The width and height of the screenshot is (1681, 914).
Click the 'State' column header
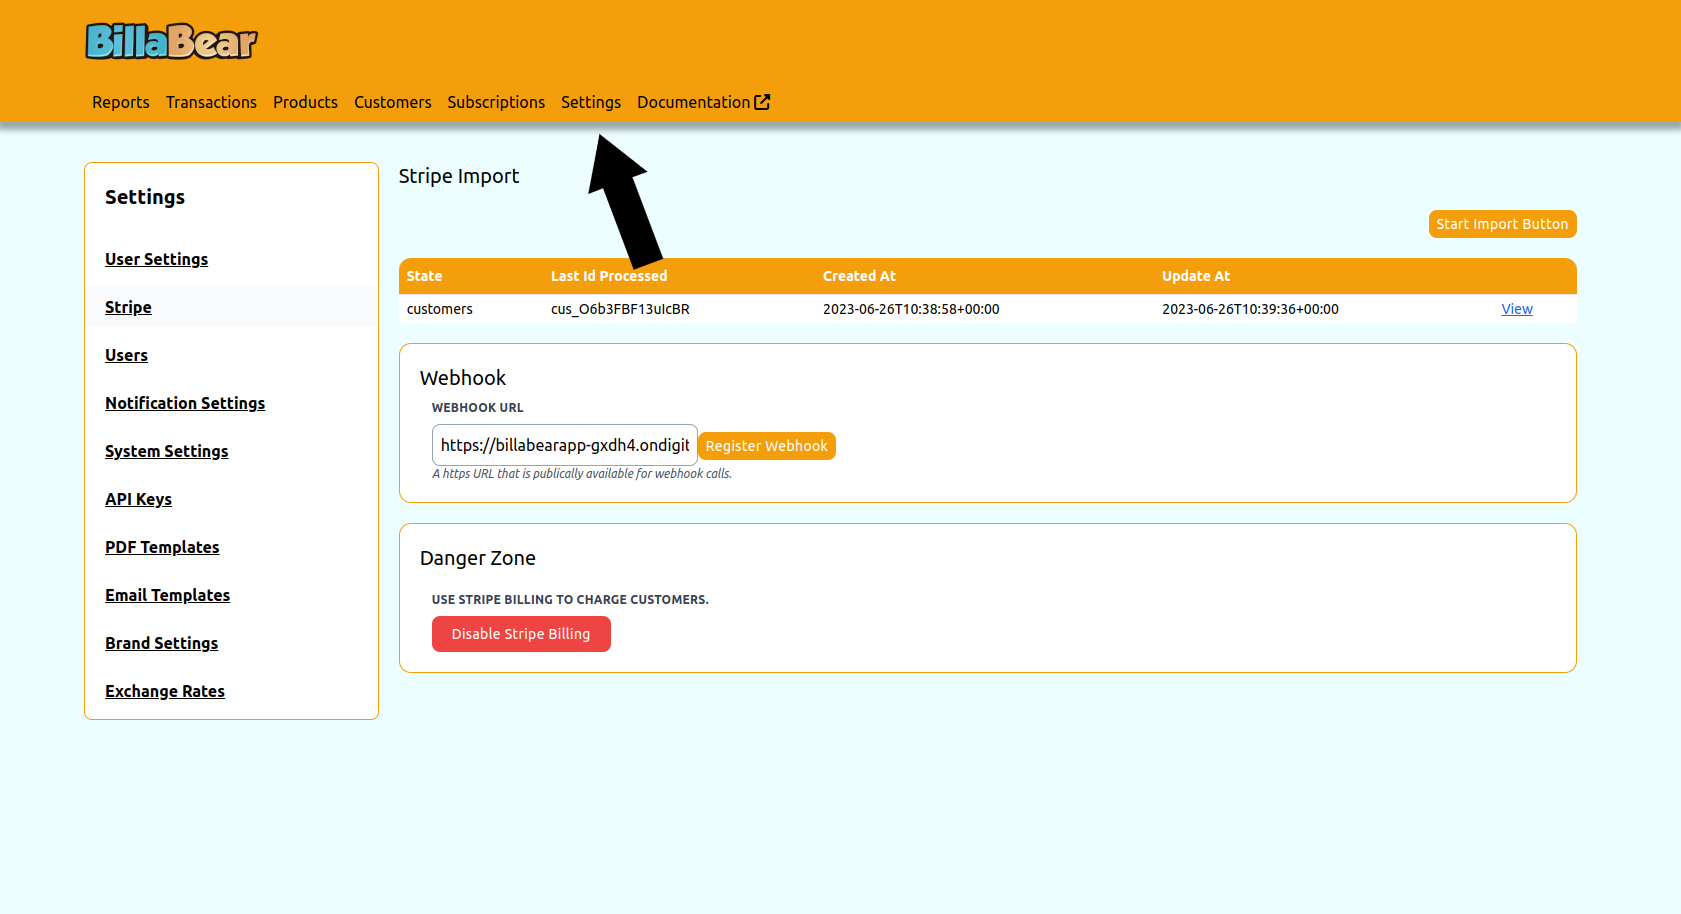(x=424, y=276)
